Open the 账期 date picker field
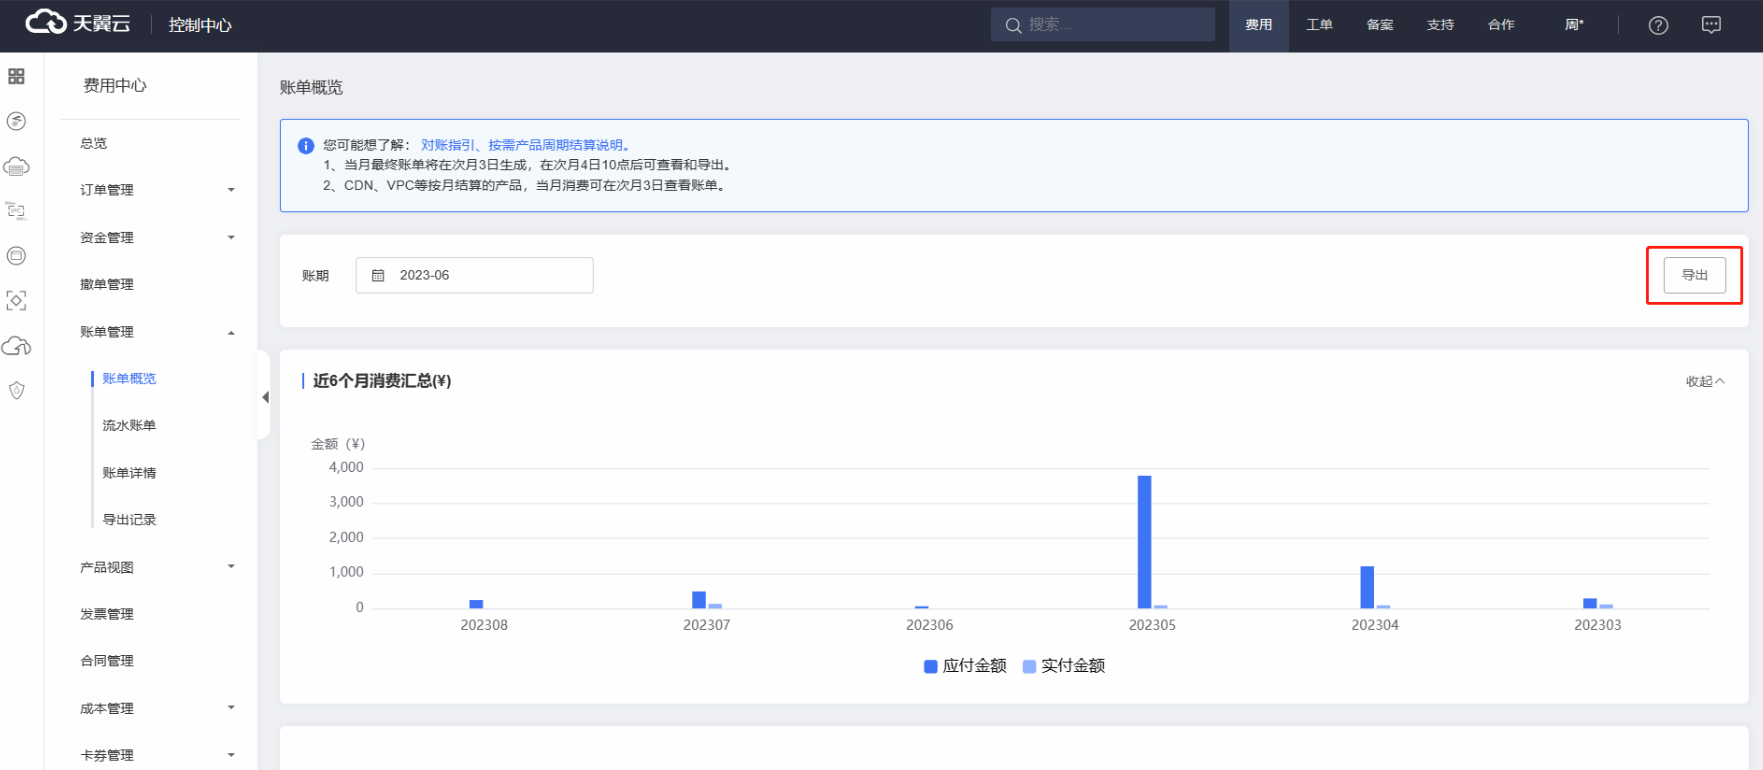 coord(474,275)
